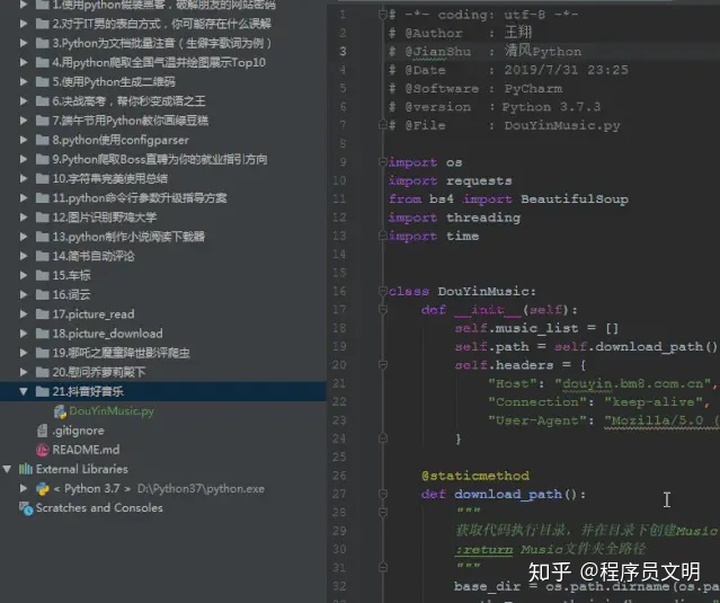
Task: Click the 16.词云 folder icon
Action: click(x=42, y=294)
